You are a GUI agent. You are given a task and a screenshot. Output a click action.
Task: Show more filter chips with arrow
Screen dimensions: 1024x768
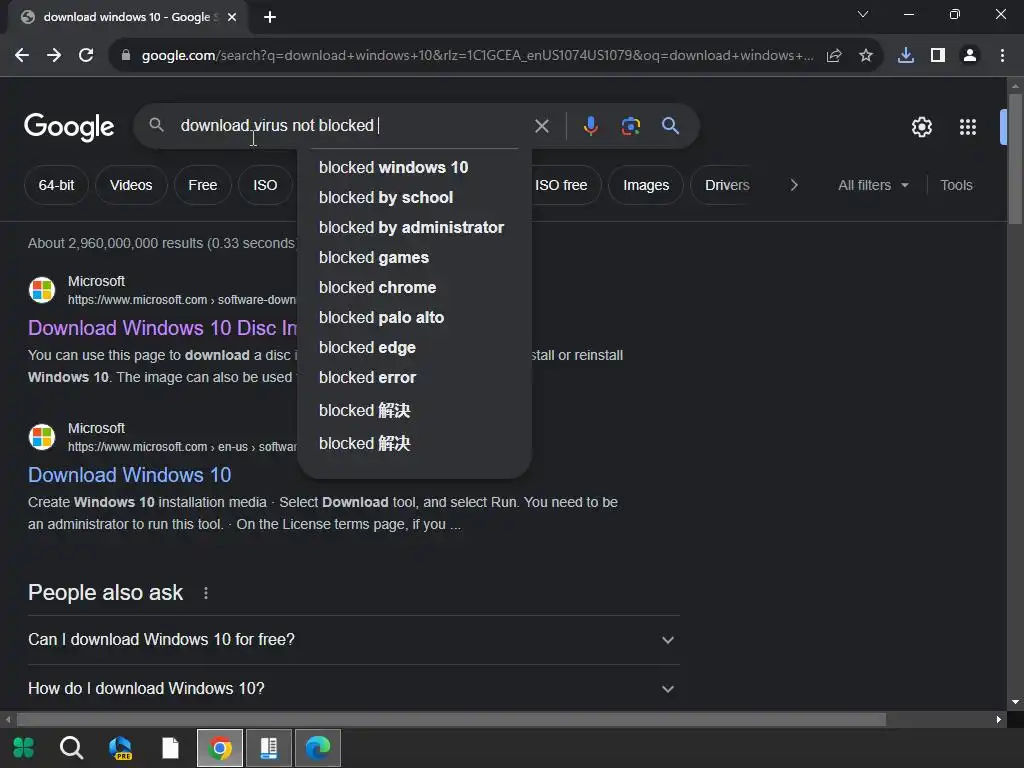tap(794, 185)
